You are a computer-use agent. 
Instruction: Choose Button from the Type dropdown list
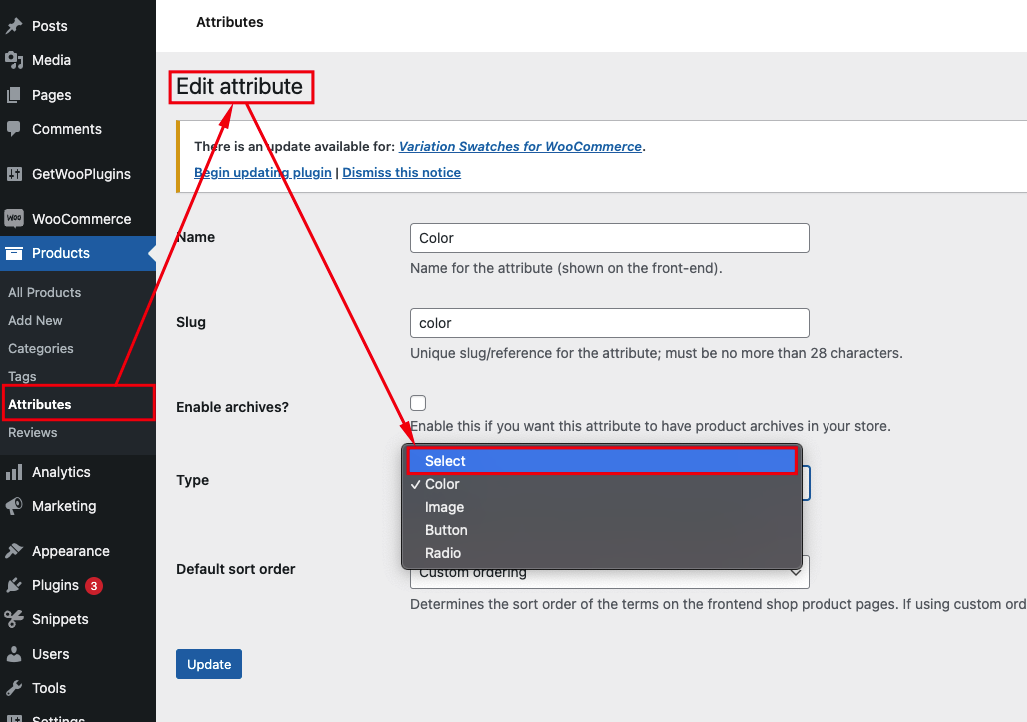(601, 530)
